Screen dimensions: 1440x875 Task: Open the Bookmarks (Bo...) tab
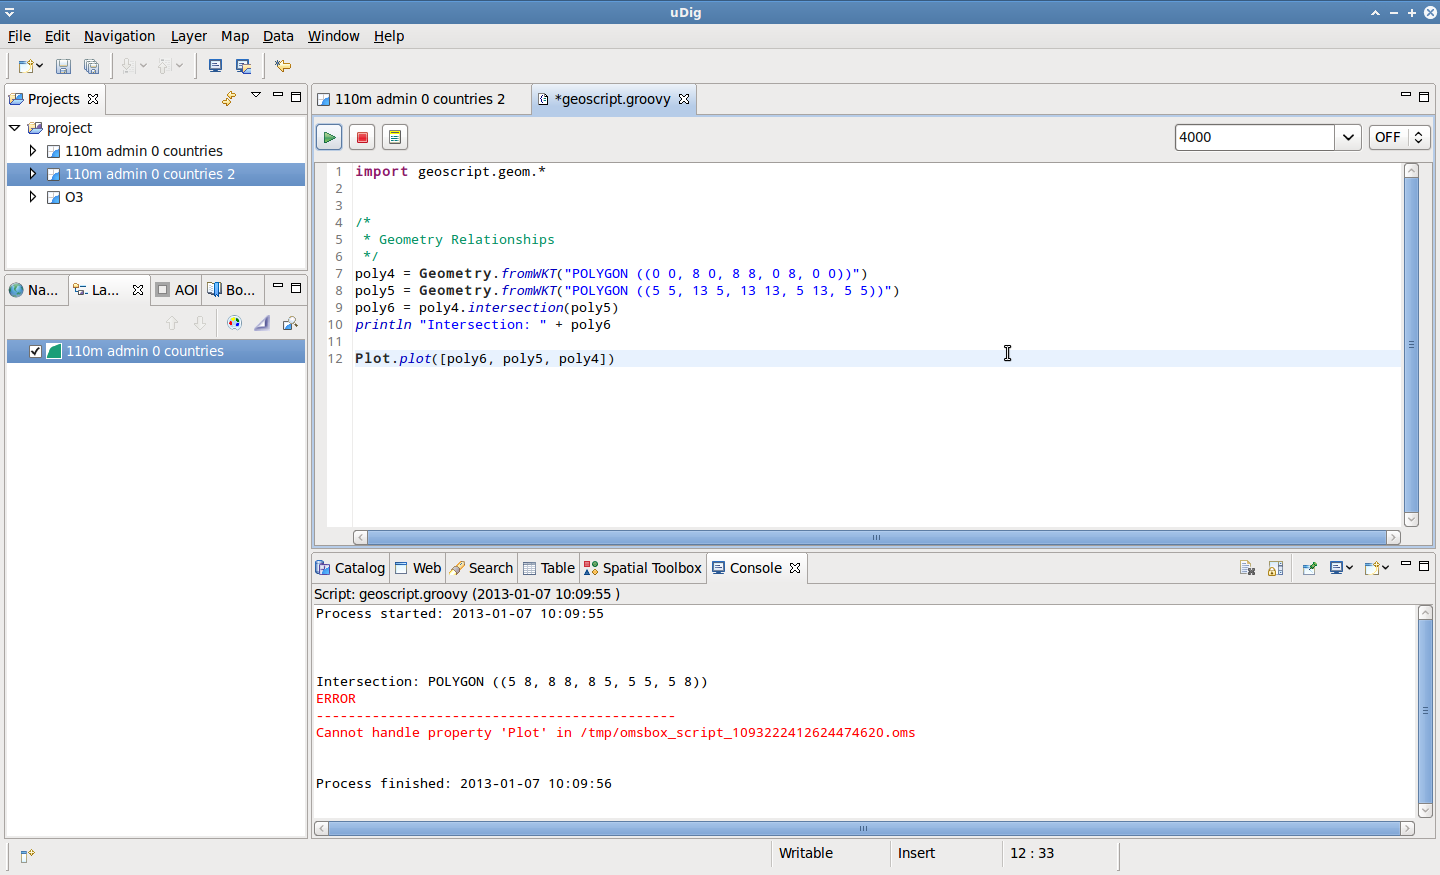pos(232,290)
